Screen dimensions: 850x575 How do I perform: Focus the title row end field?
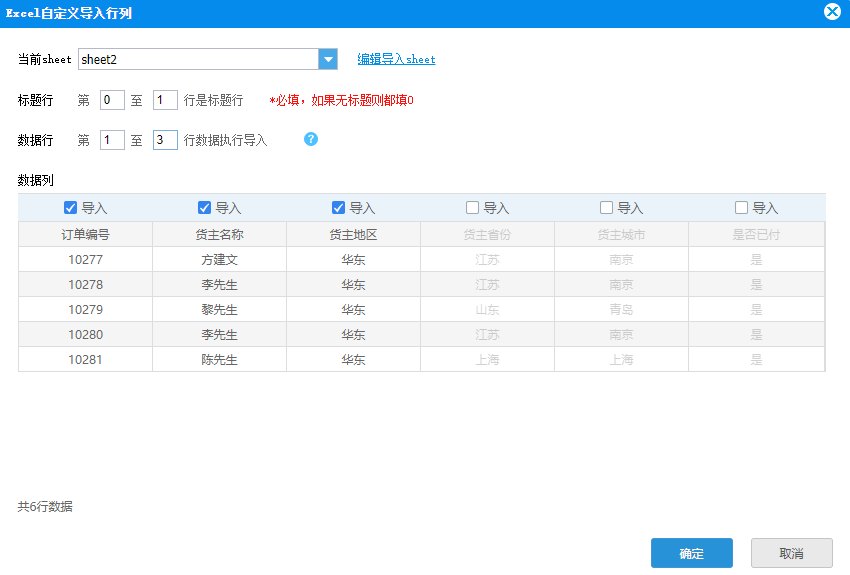pos(165,100)
